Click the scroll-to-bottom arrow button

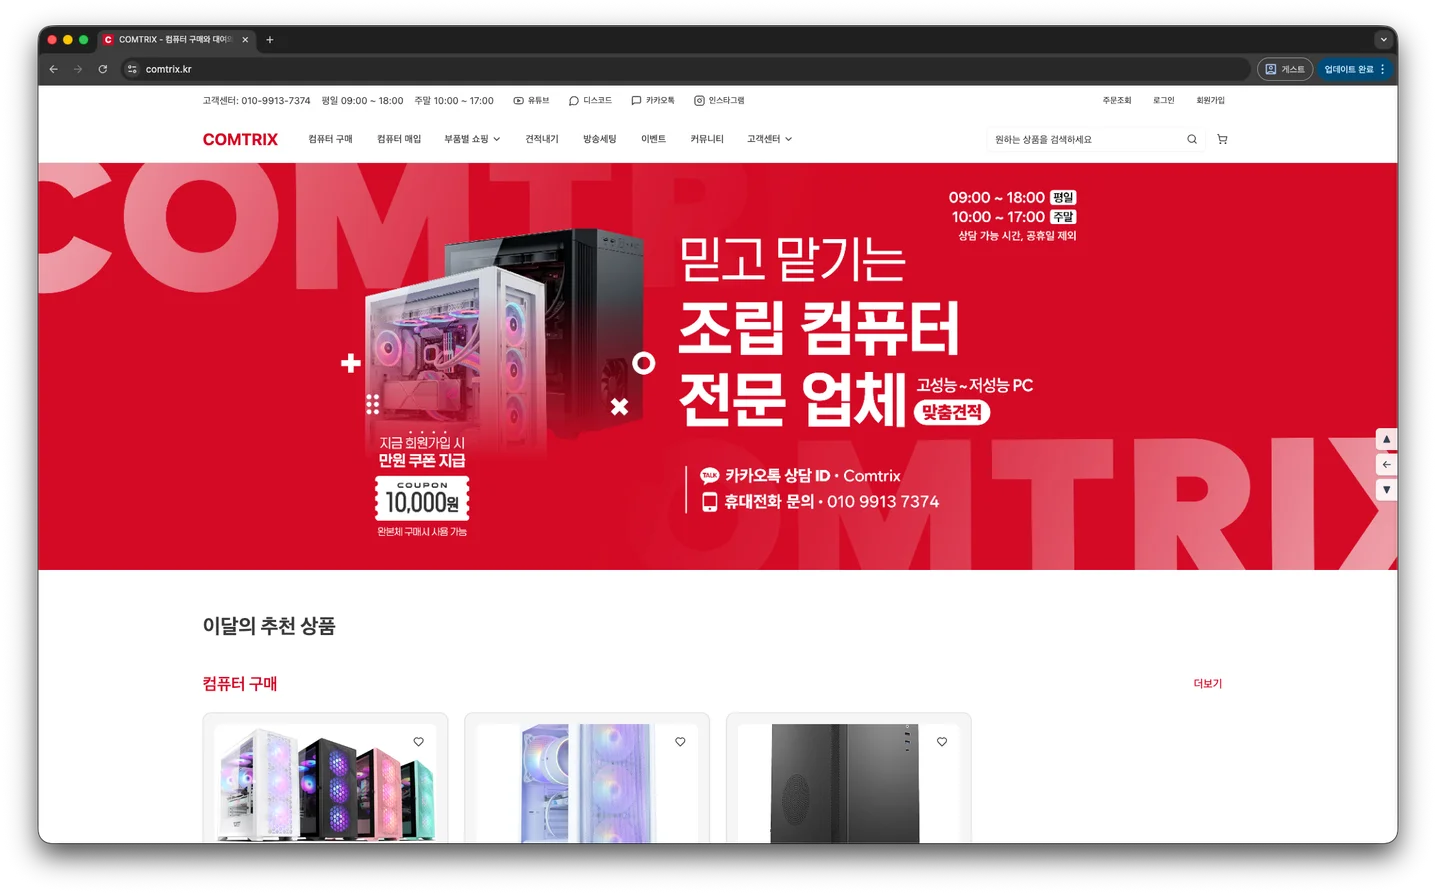1386,490
